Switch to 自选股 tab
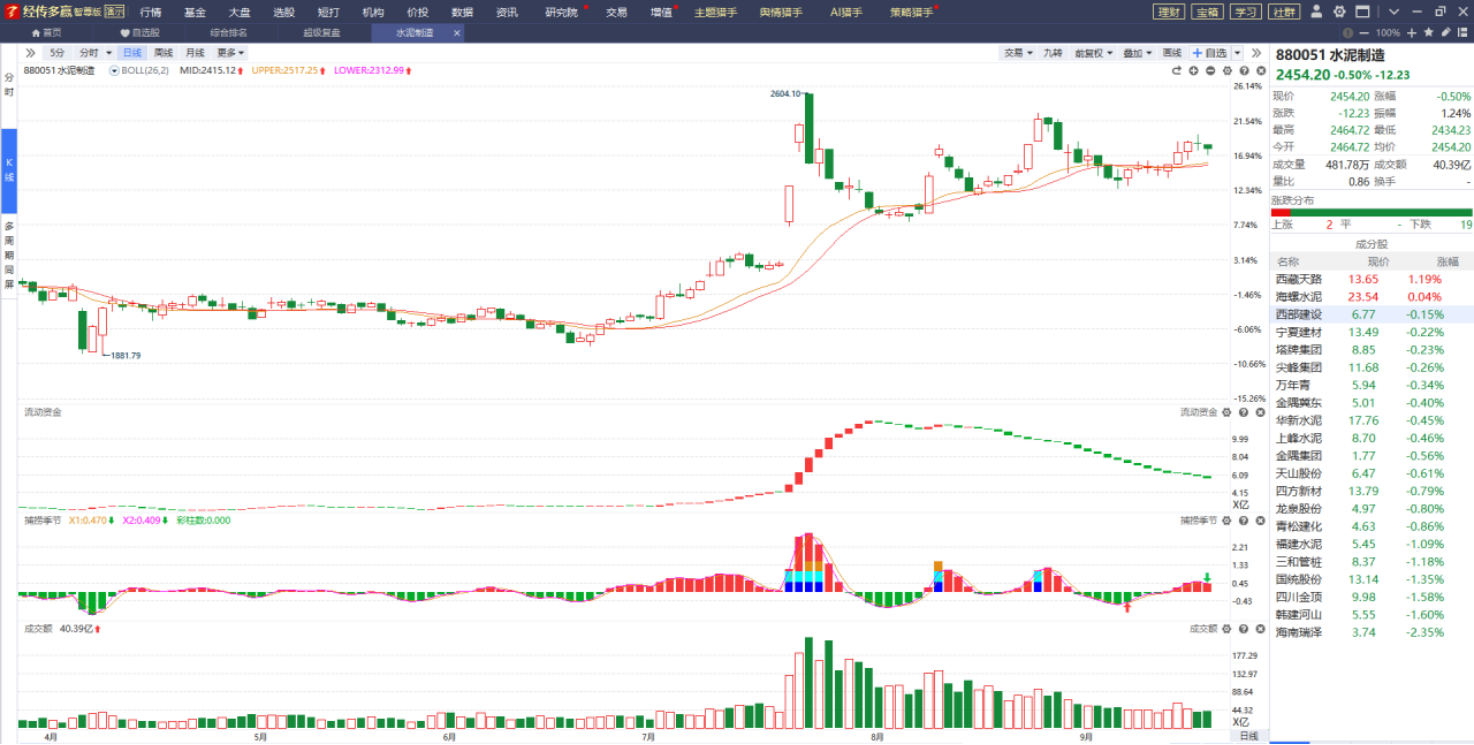This screenshot has width=1474, height=745. pyautogui.click(x=139, y=33)
